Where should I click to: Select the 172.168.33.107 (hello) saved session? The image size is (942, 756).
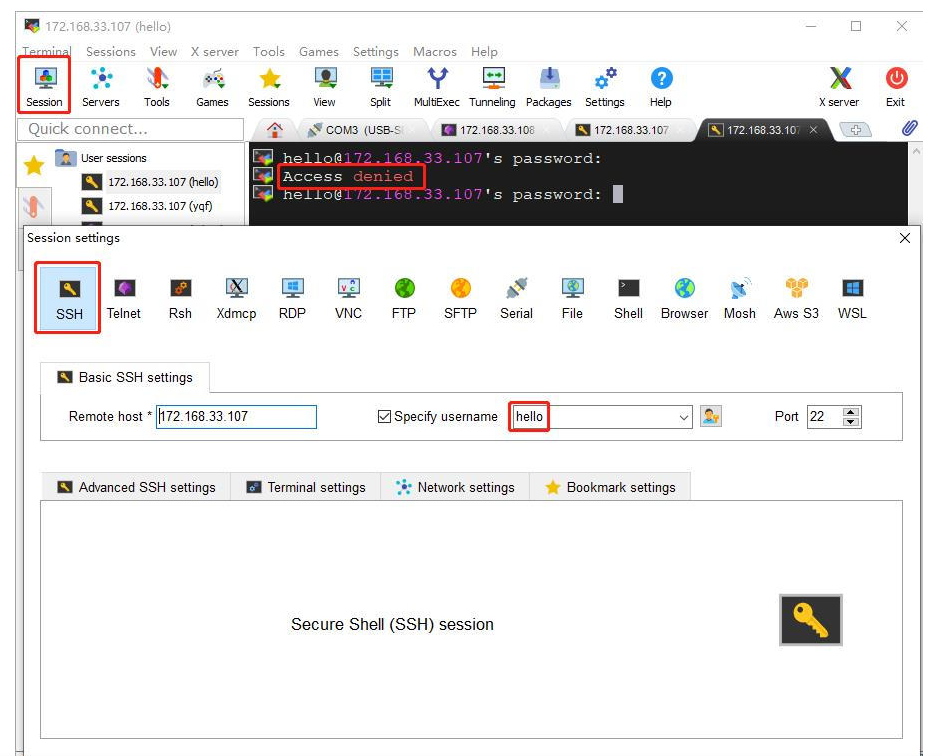[x=151, y=181]
